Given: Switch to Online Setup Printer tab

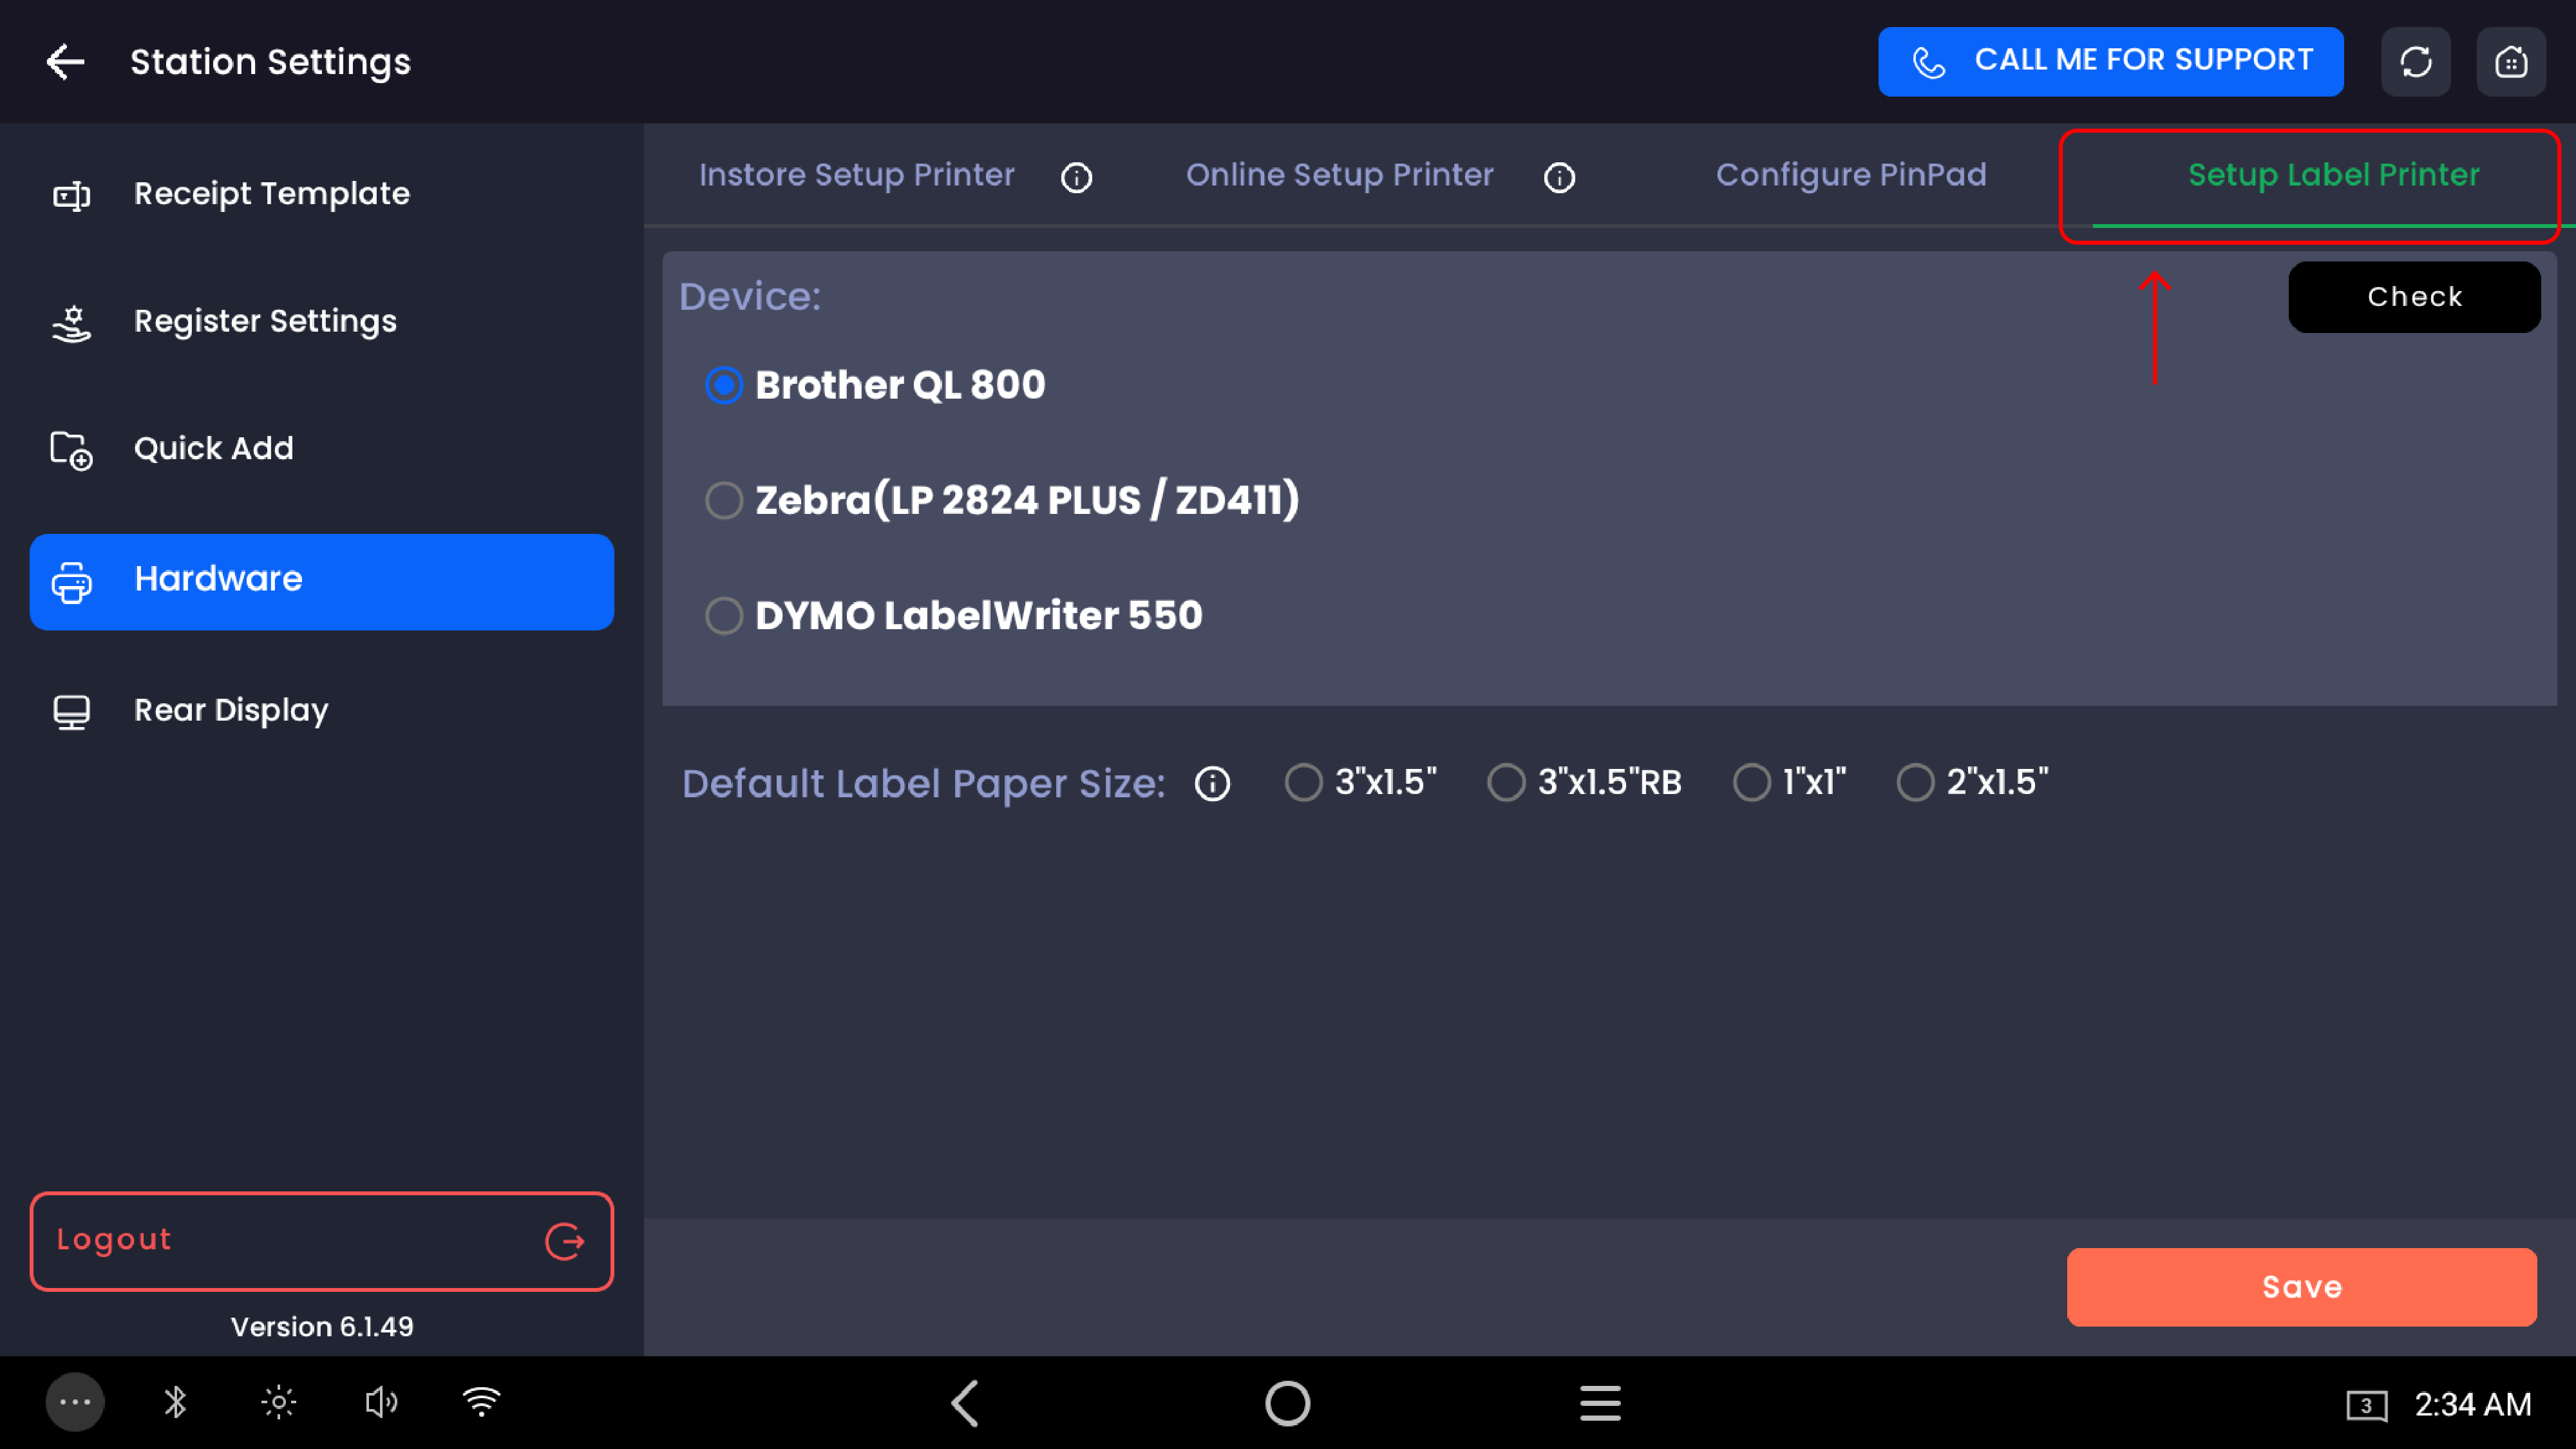Looking at the screenshot, I should click(x=1339, y=175).
